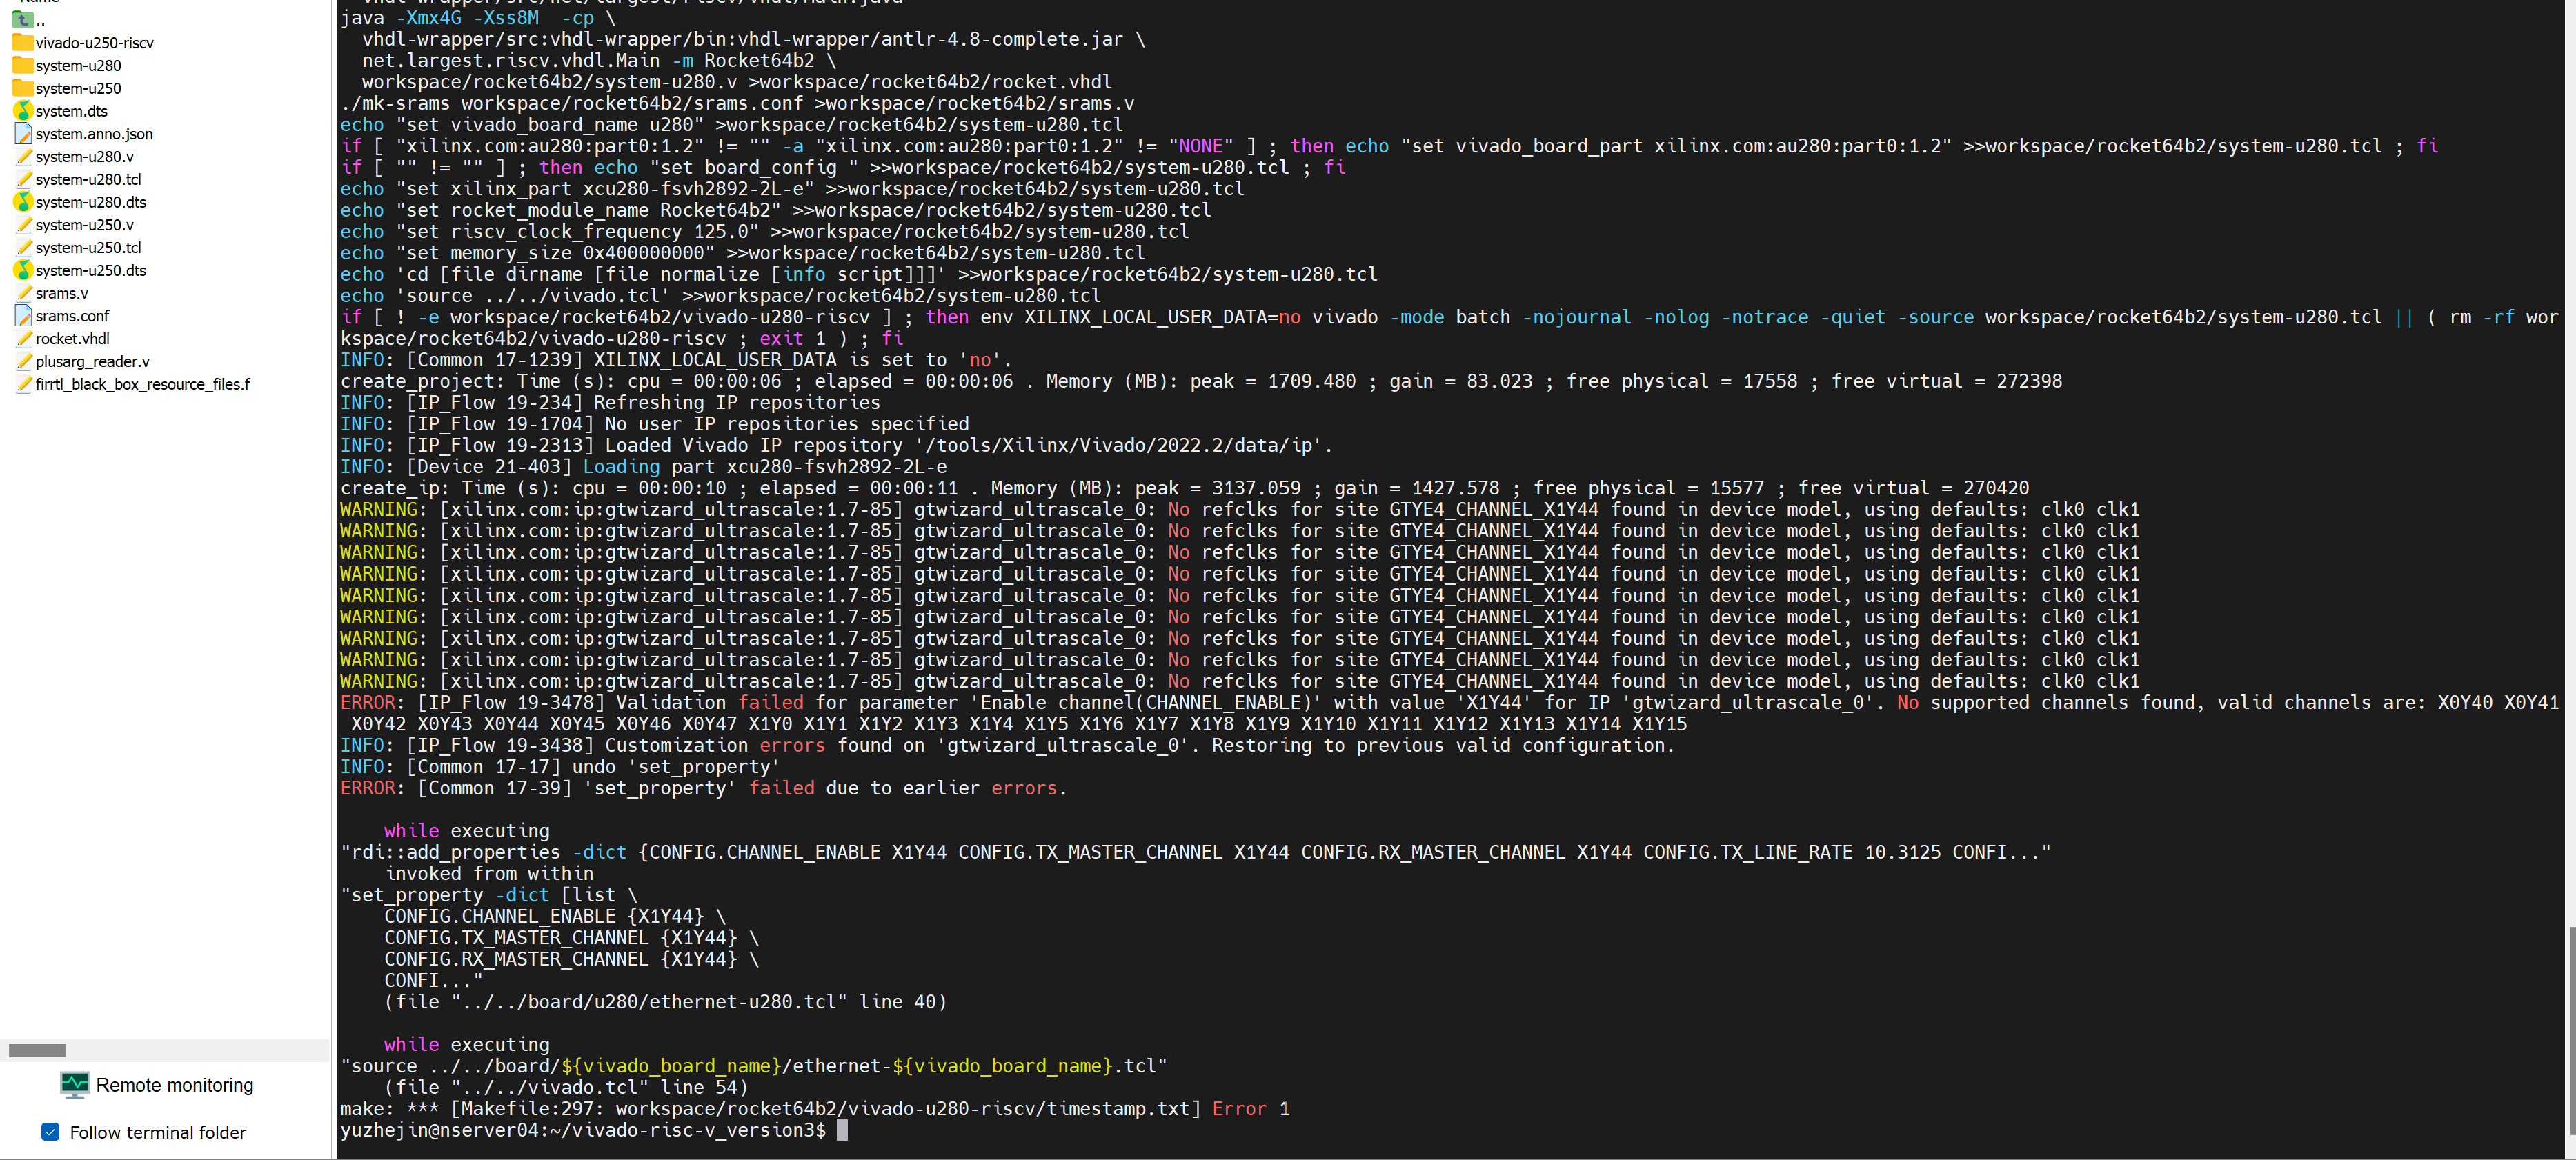Click the sidebar horizontal scrollbar
Viewport: 2576px width, 1160px height.
tap(37, 1050)
